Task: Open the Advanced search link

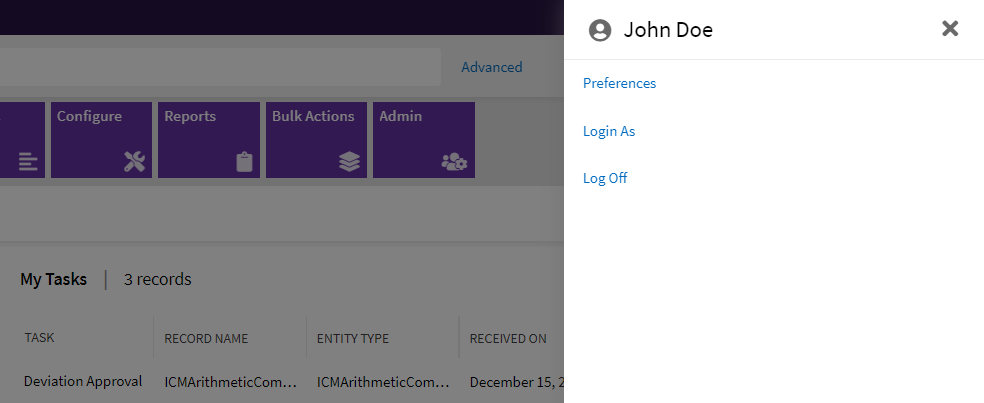Action: pos(491,67)
